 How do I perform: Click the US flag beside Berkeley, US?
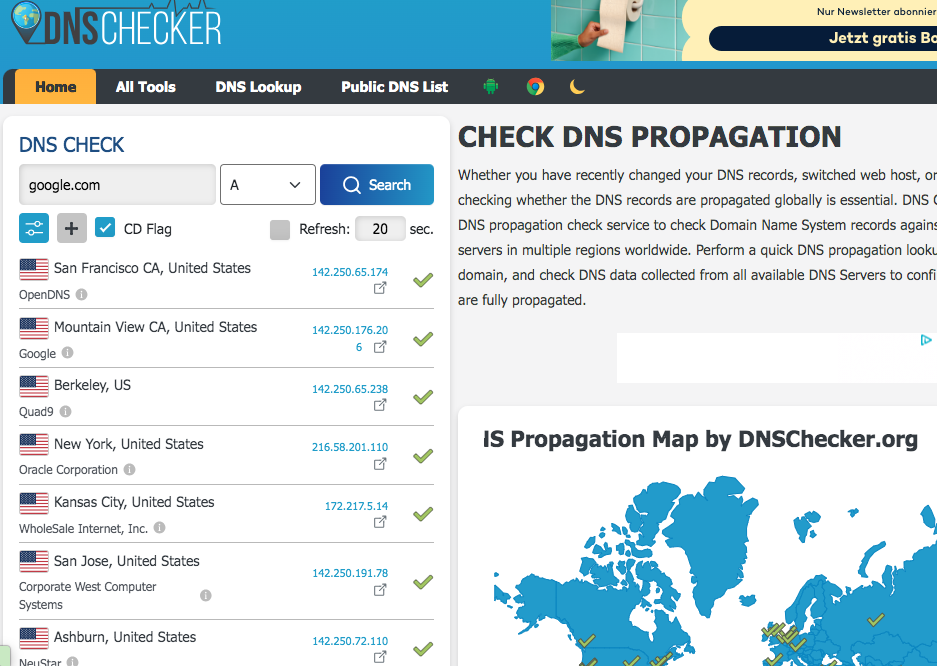pyautogui.click(x=34, y=386)
